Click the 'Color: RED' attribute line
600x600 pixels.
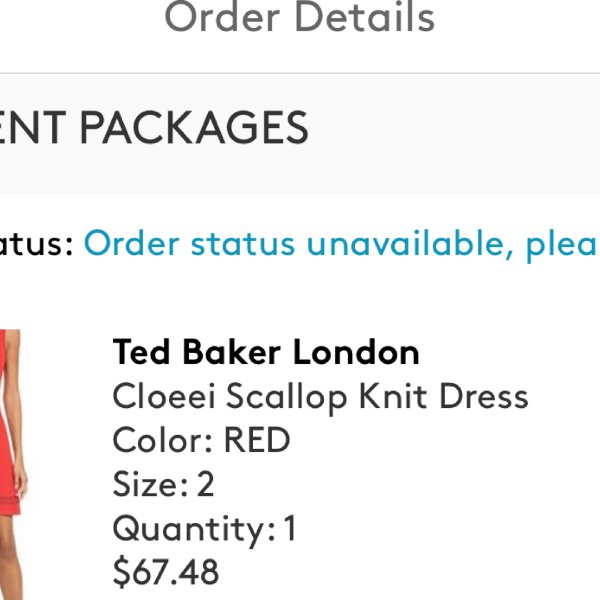point(201,440)
